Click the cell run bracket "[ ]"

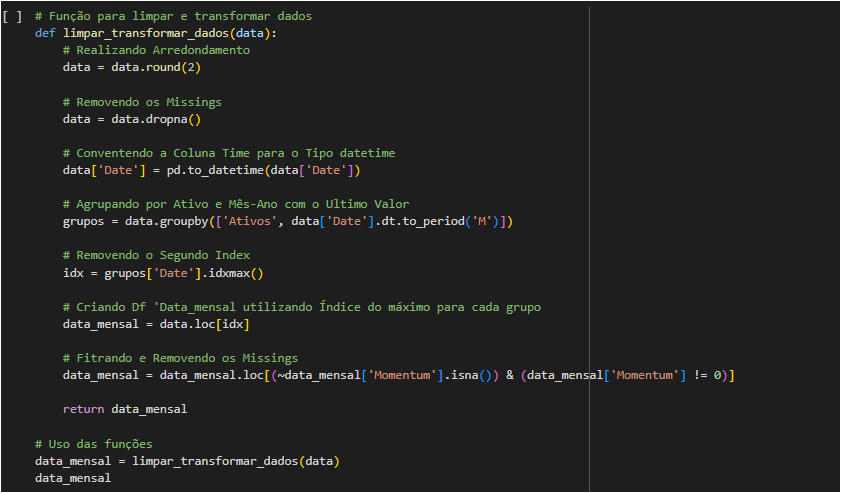[x=12, y=16]
